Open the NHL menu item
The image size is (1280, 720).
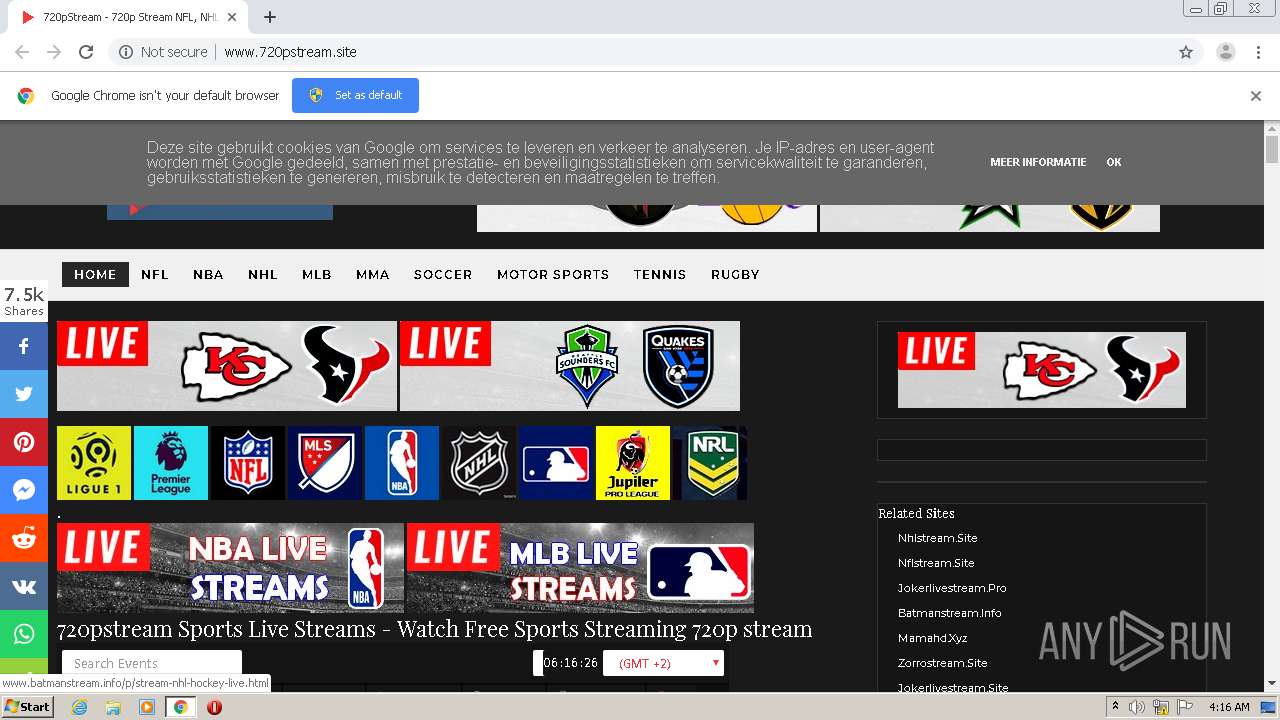pos(263,274)
